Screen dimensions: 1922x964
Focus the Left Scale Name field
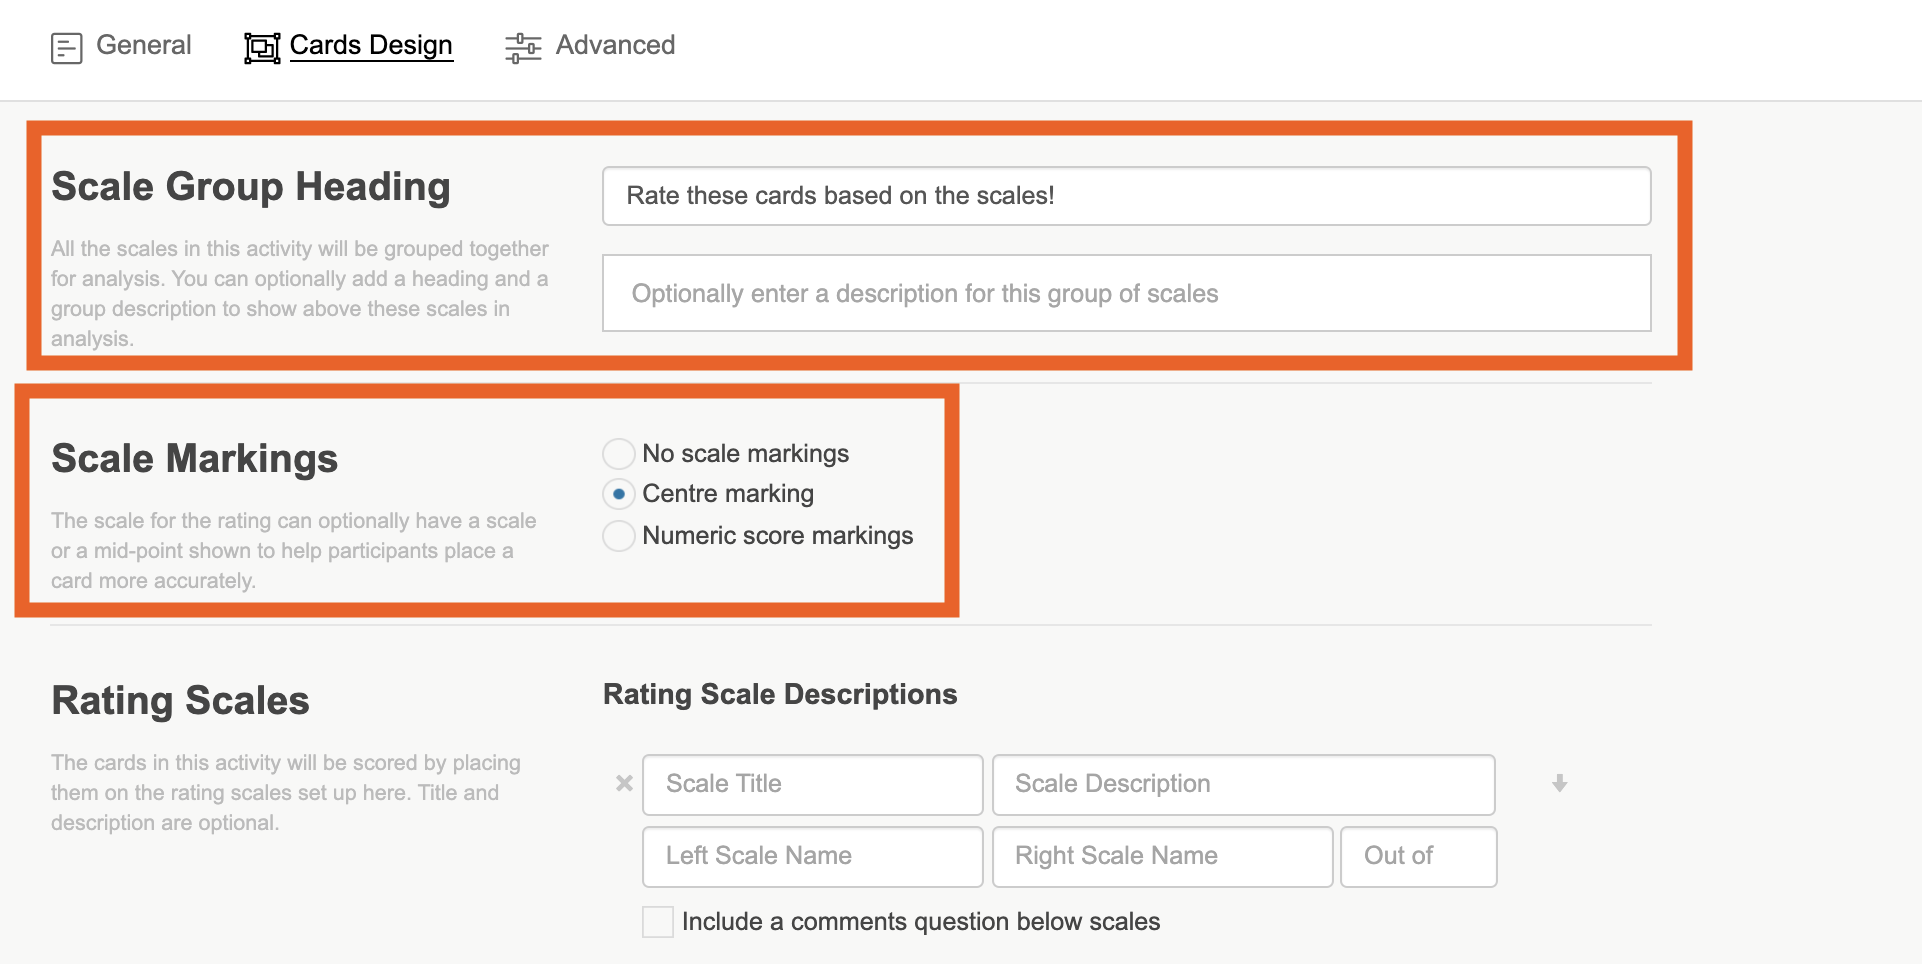click(812, 856)
